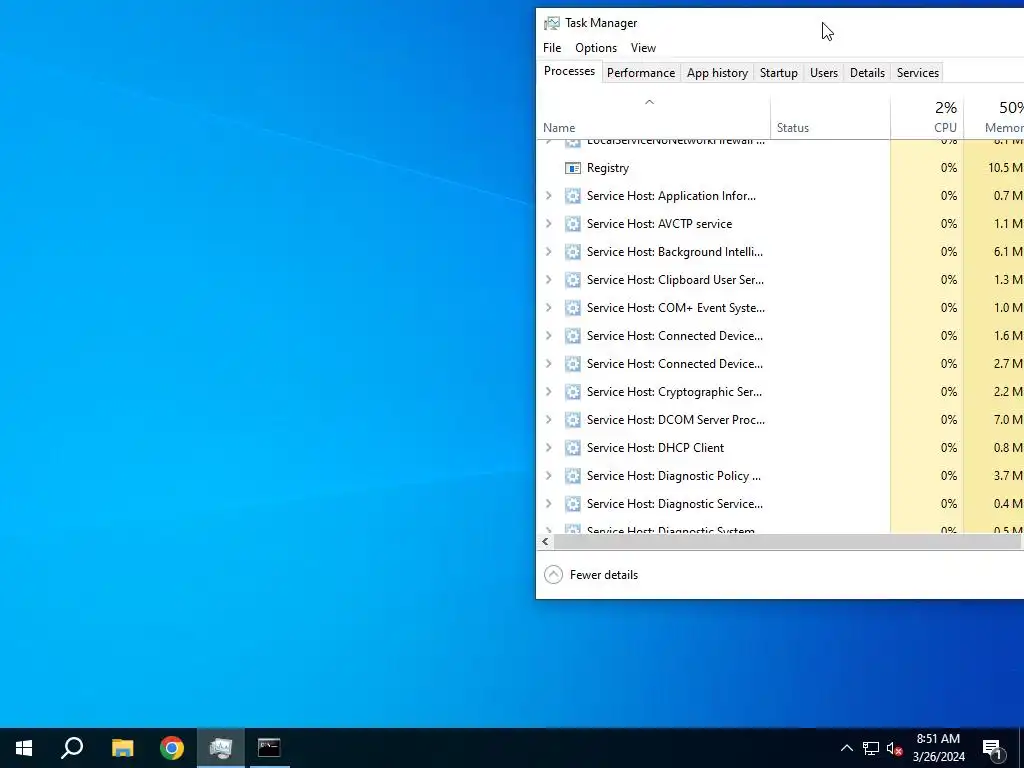Click the 3.7 M memory value

click(1008, 475)
